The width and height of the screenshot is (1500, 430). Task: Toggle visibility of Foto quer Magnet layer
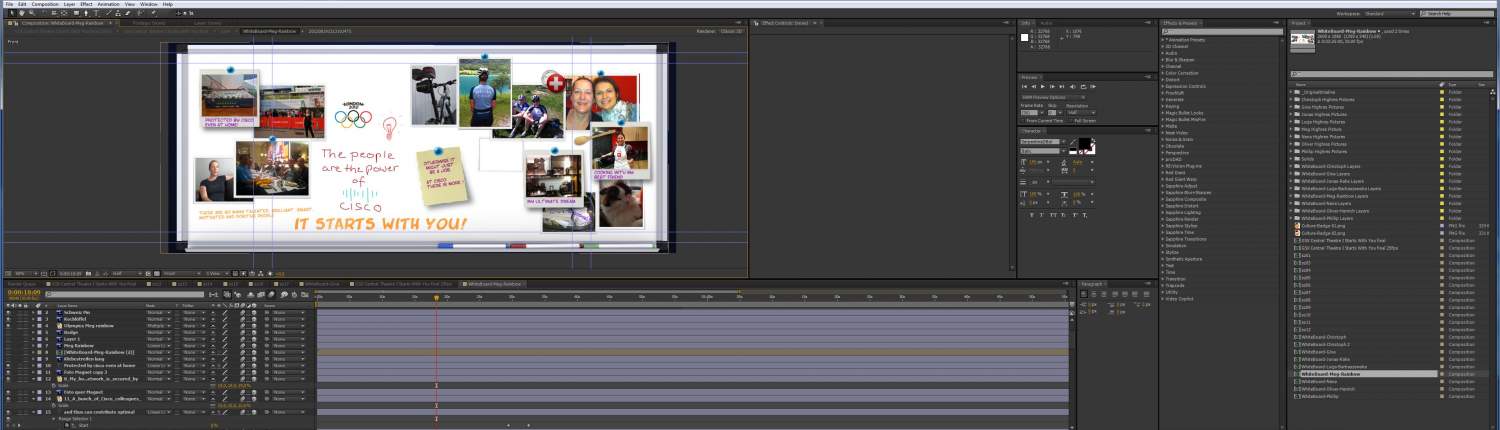[8, 392]
